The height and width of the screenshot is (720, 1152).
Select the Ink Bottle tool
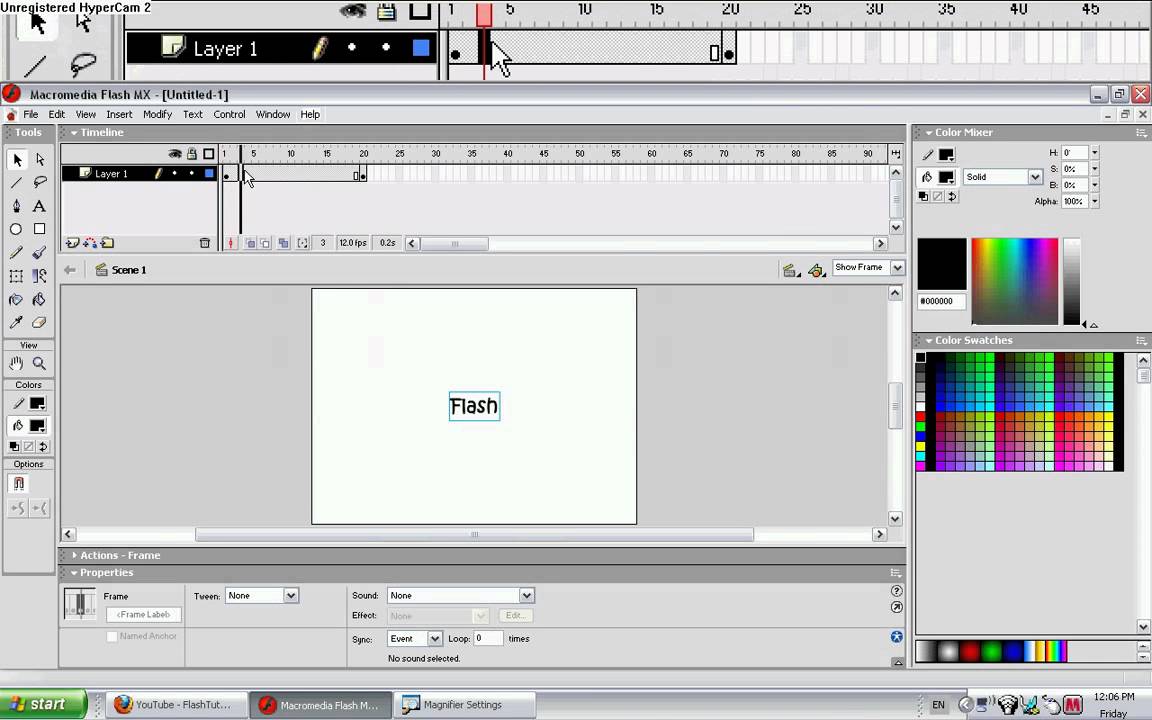(17, 300)
